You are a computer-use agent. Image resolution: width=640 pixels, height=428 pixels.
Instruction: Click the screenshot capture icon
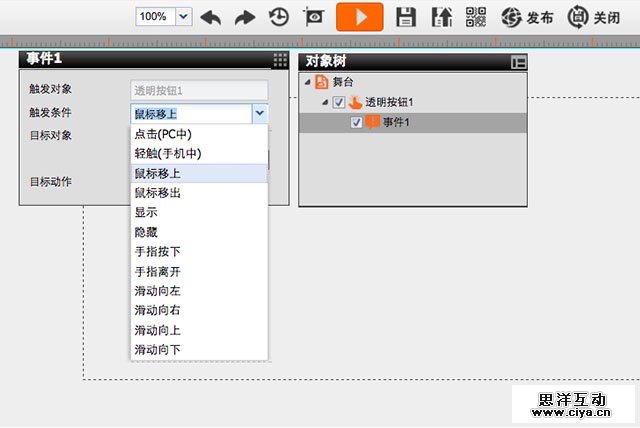click(x=314, y=17)
